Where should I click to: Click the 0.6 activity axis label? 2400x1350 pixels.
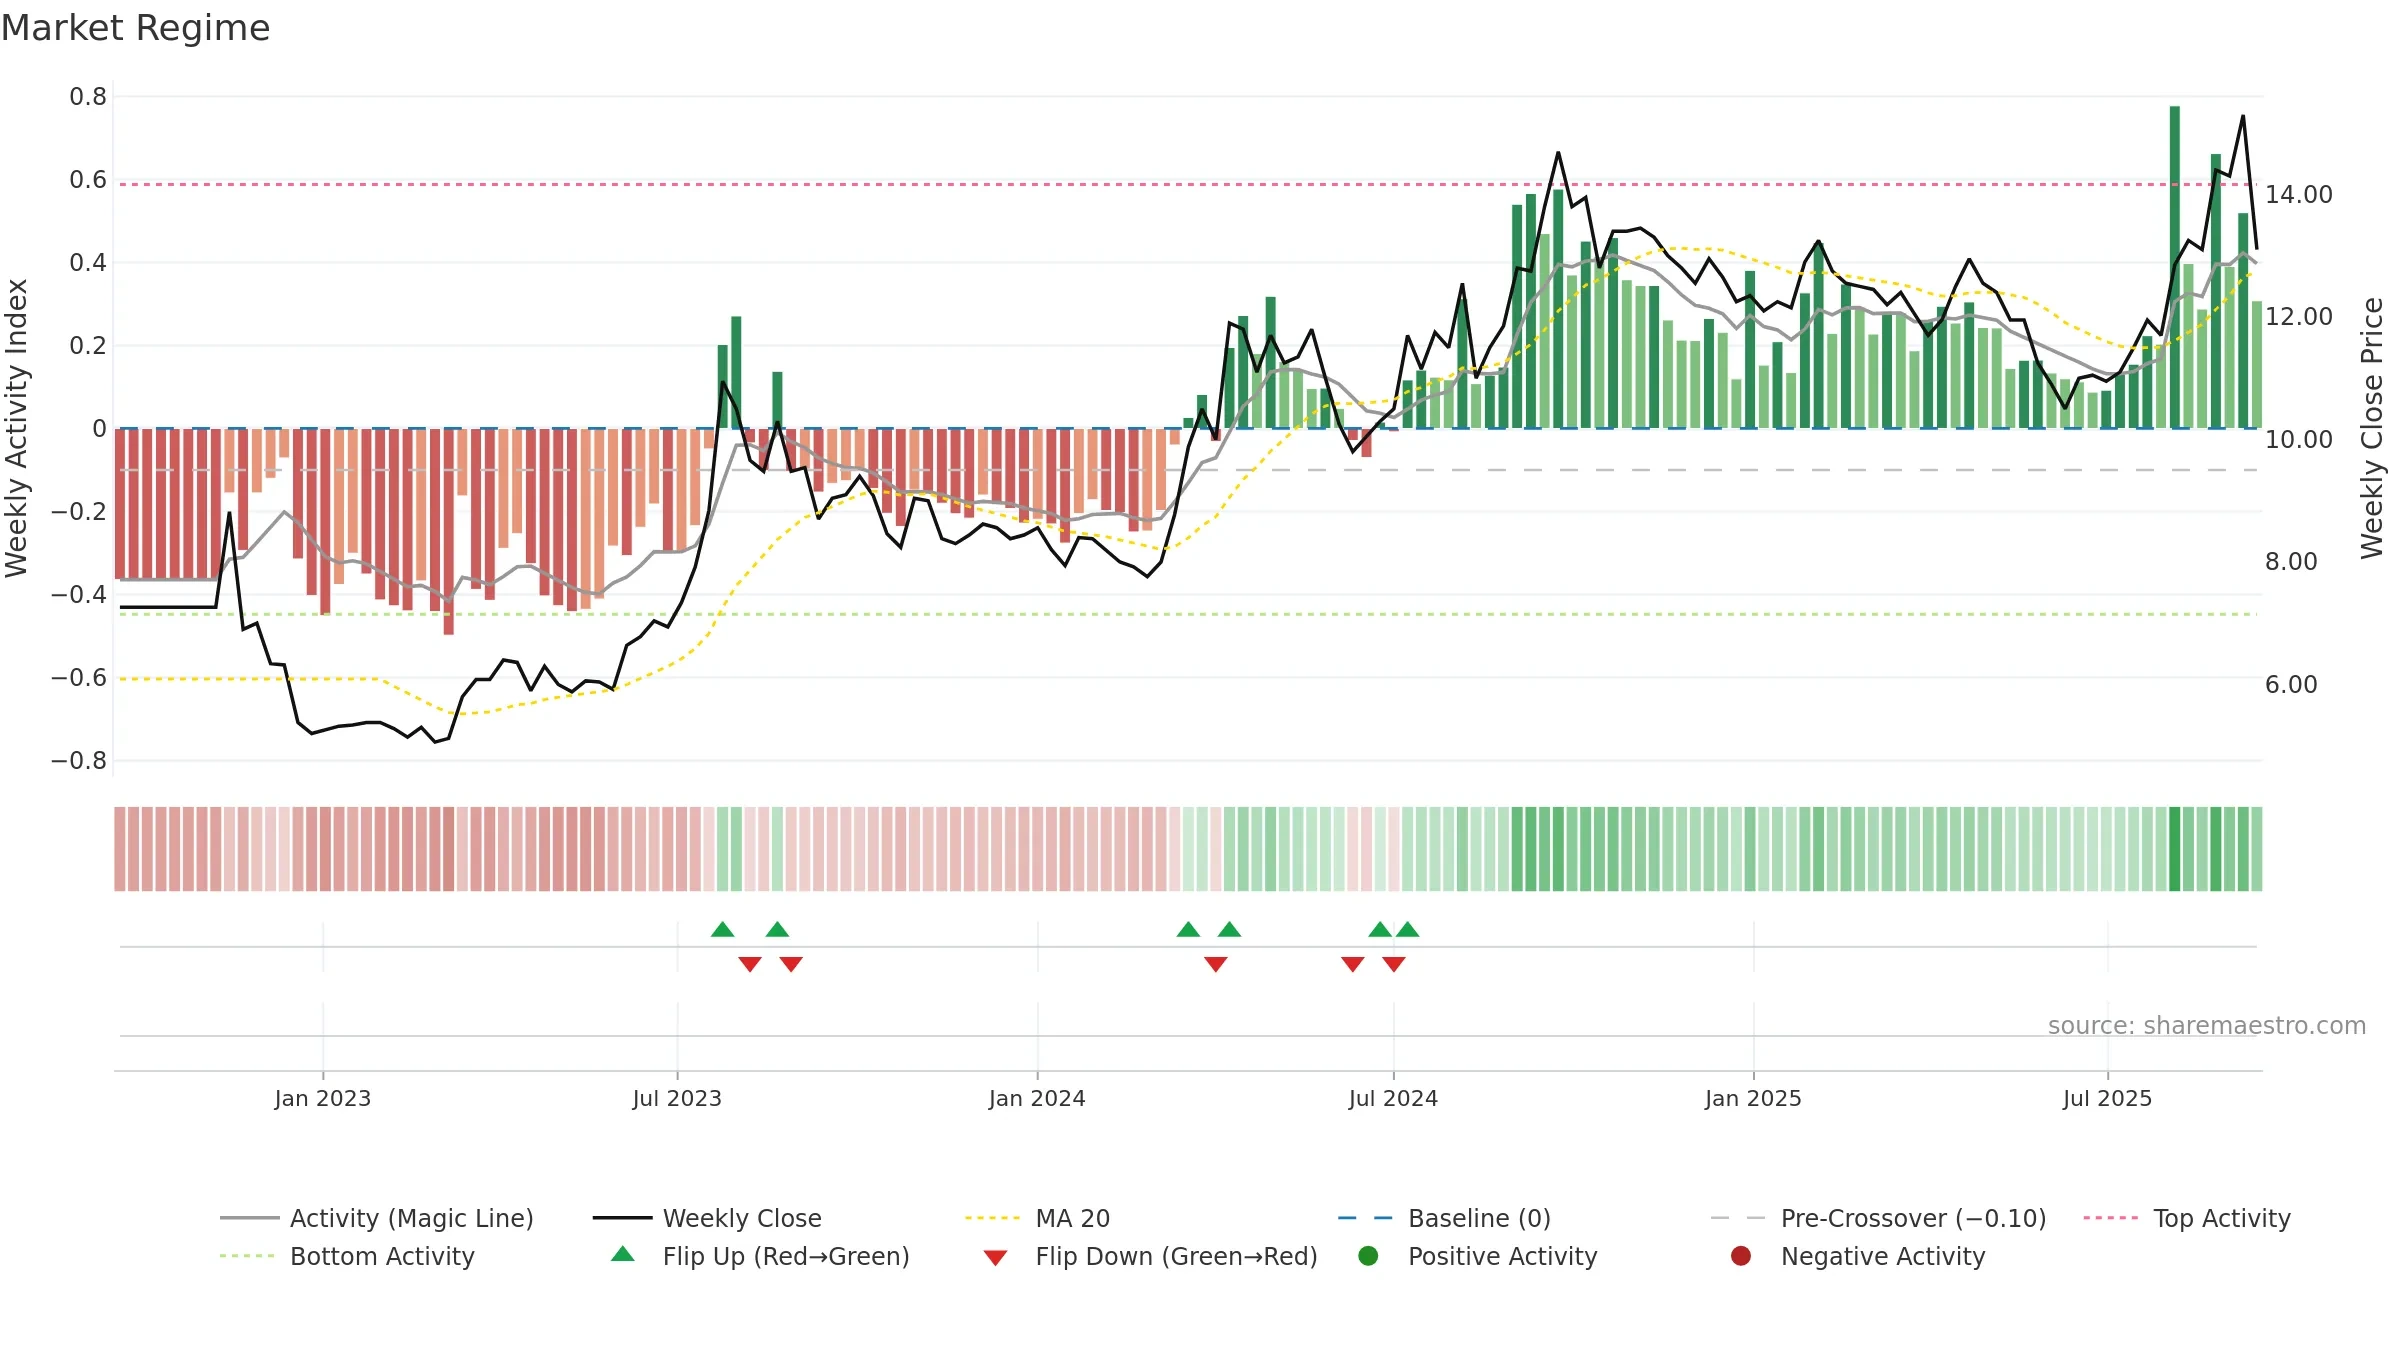[x=88, y=179]
